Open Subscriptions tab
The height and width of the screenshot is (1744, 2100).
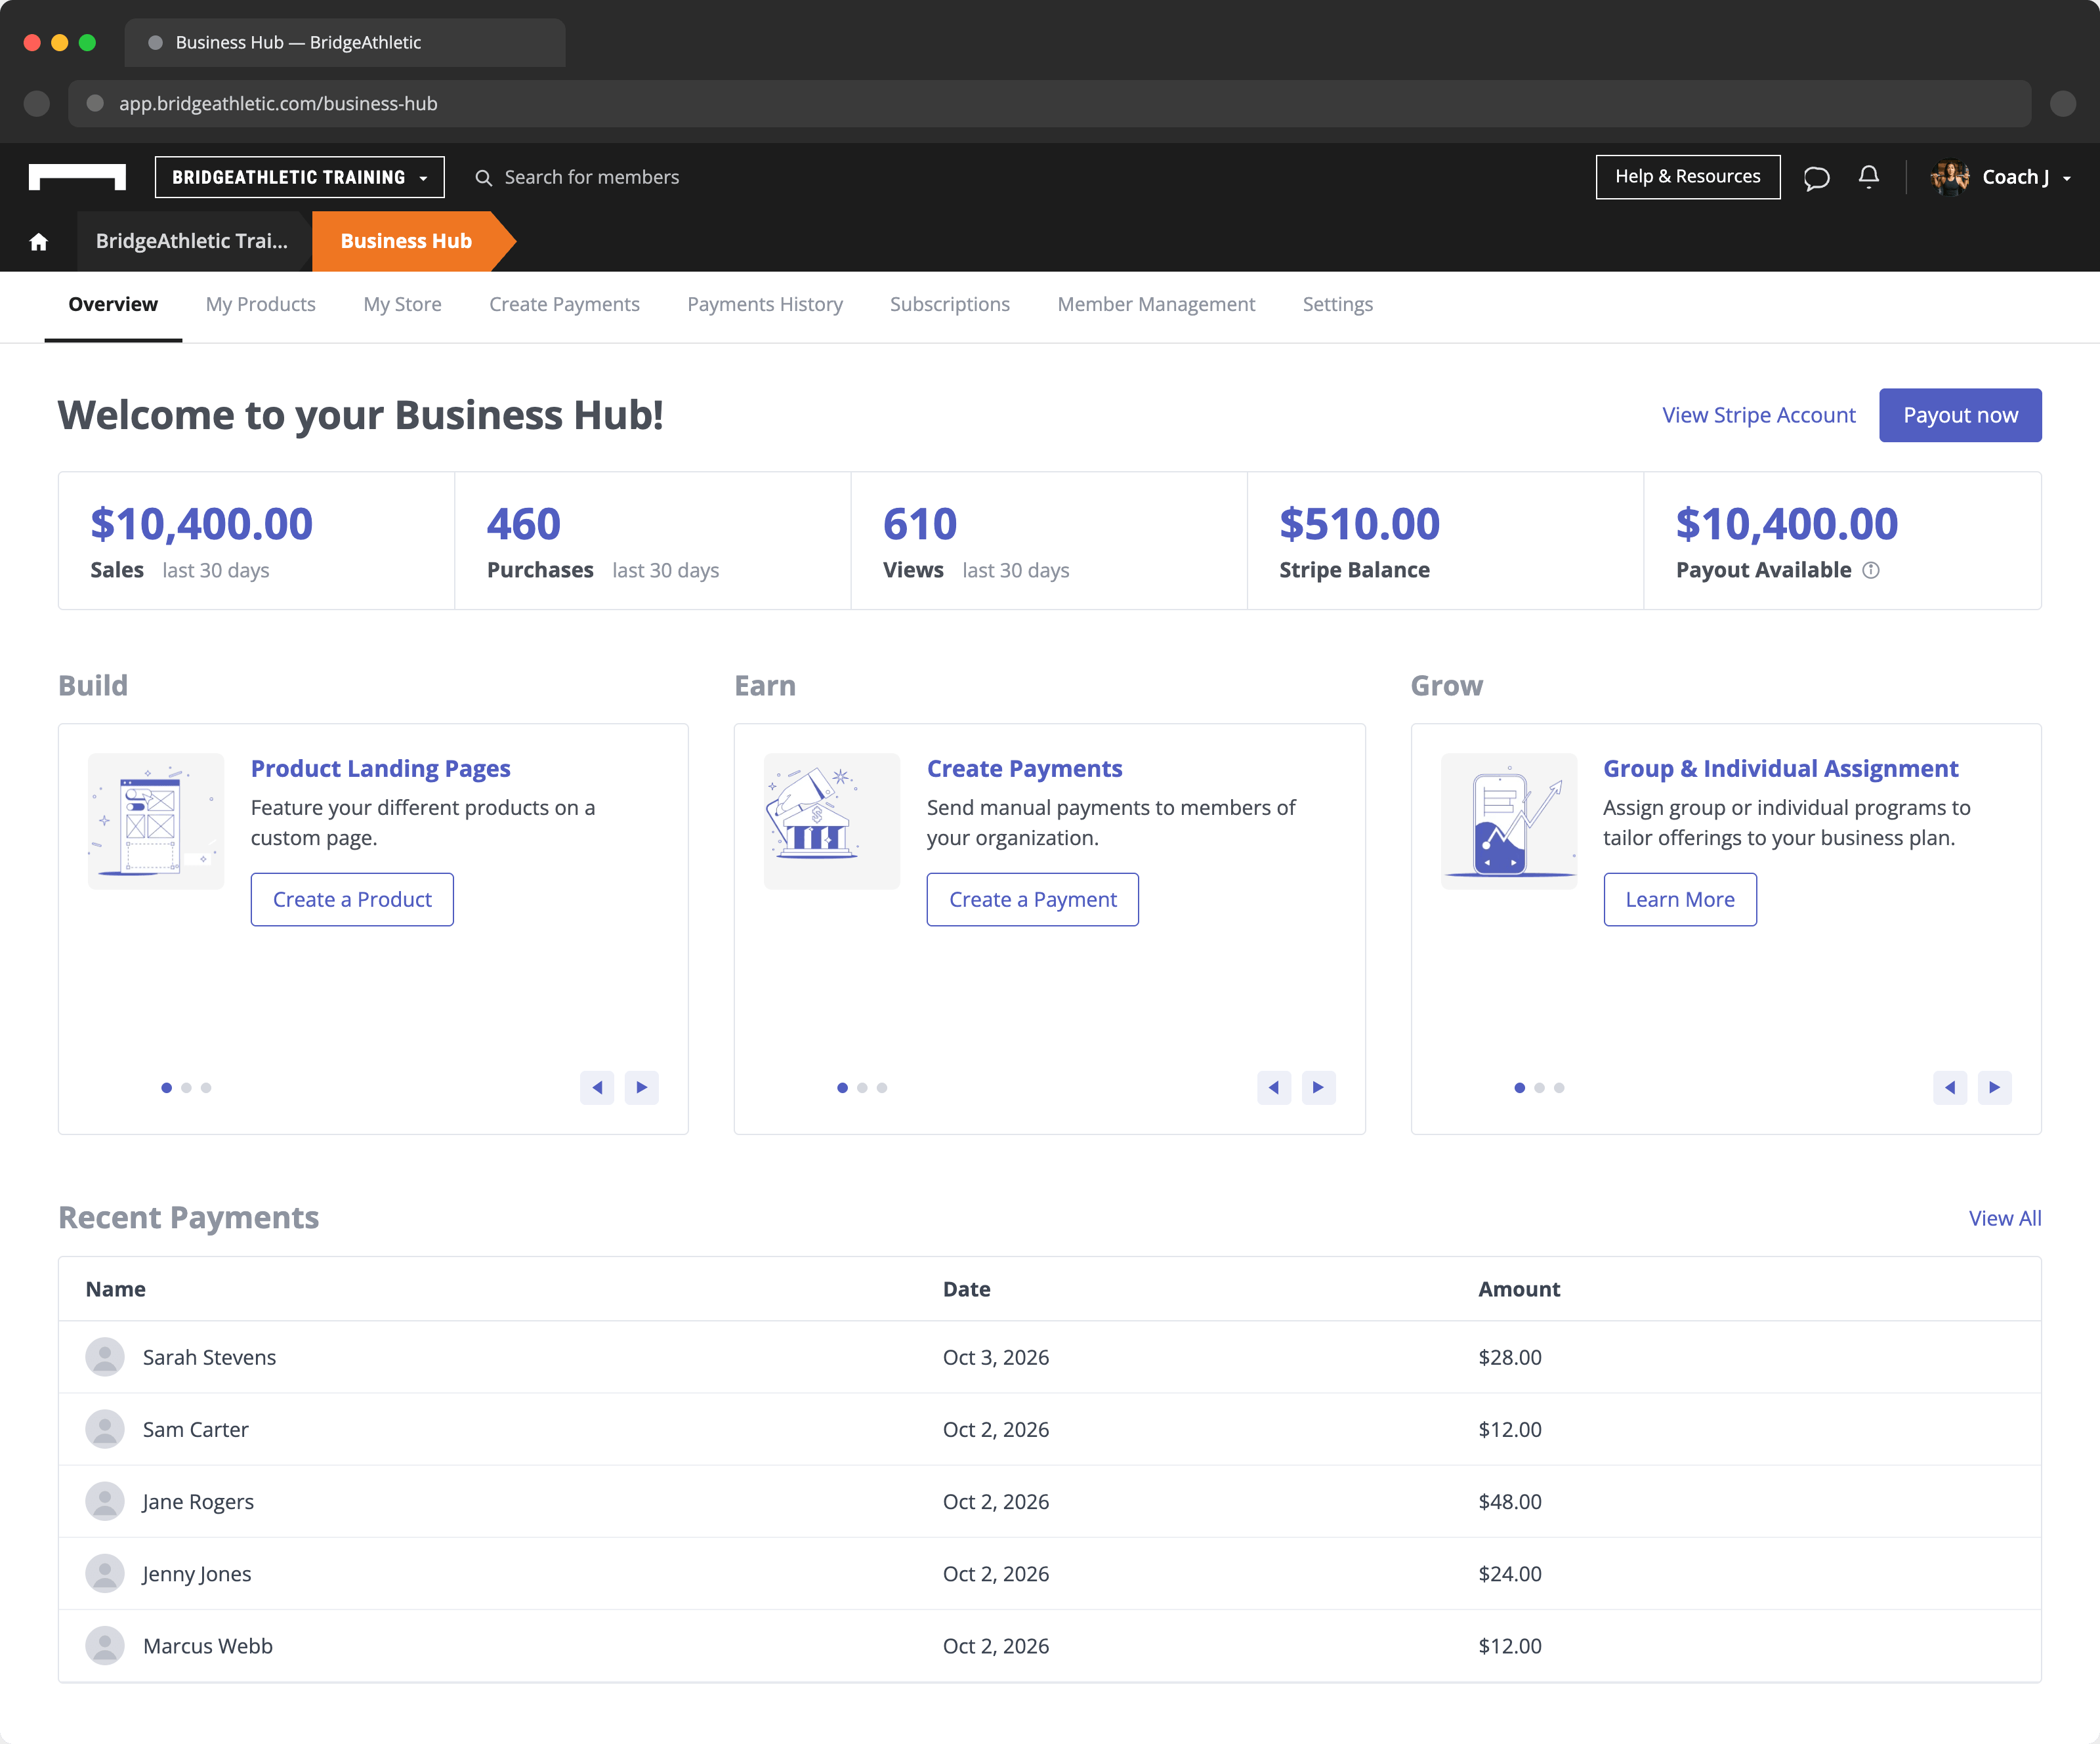[x=950, y=304]
